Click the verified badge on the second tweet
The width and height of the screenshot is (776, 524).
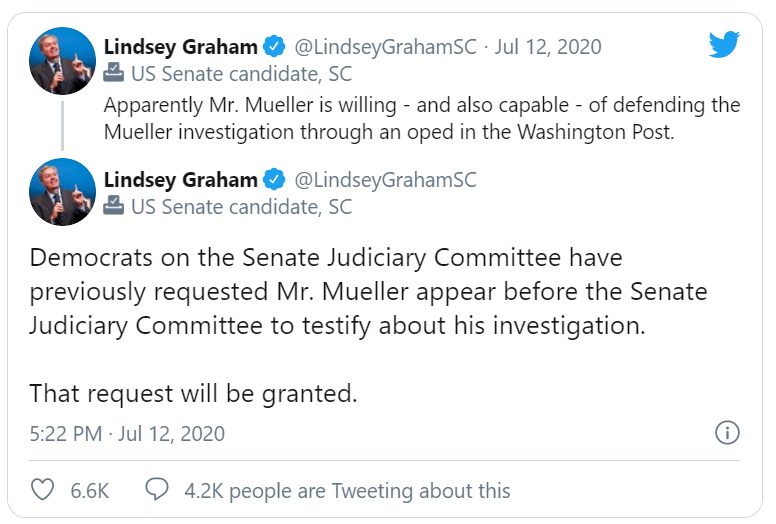[274, 180]
